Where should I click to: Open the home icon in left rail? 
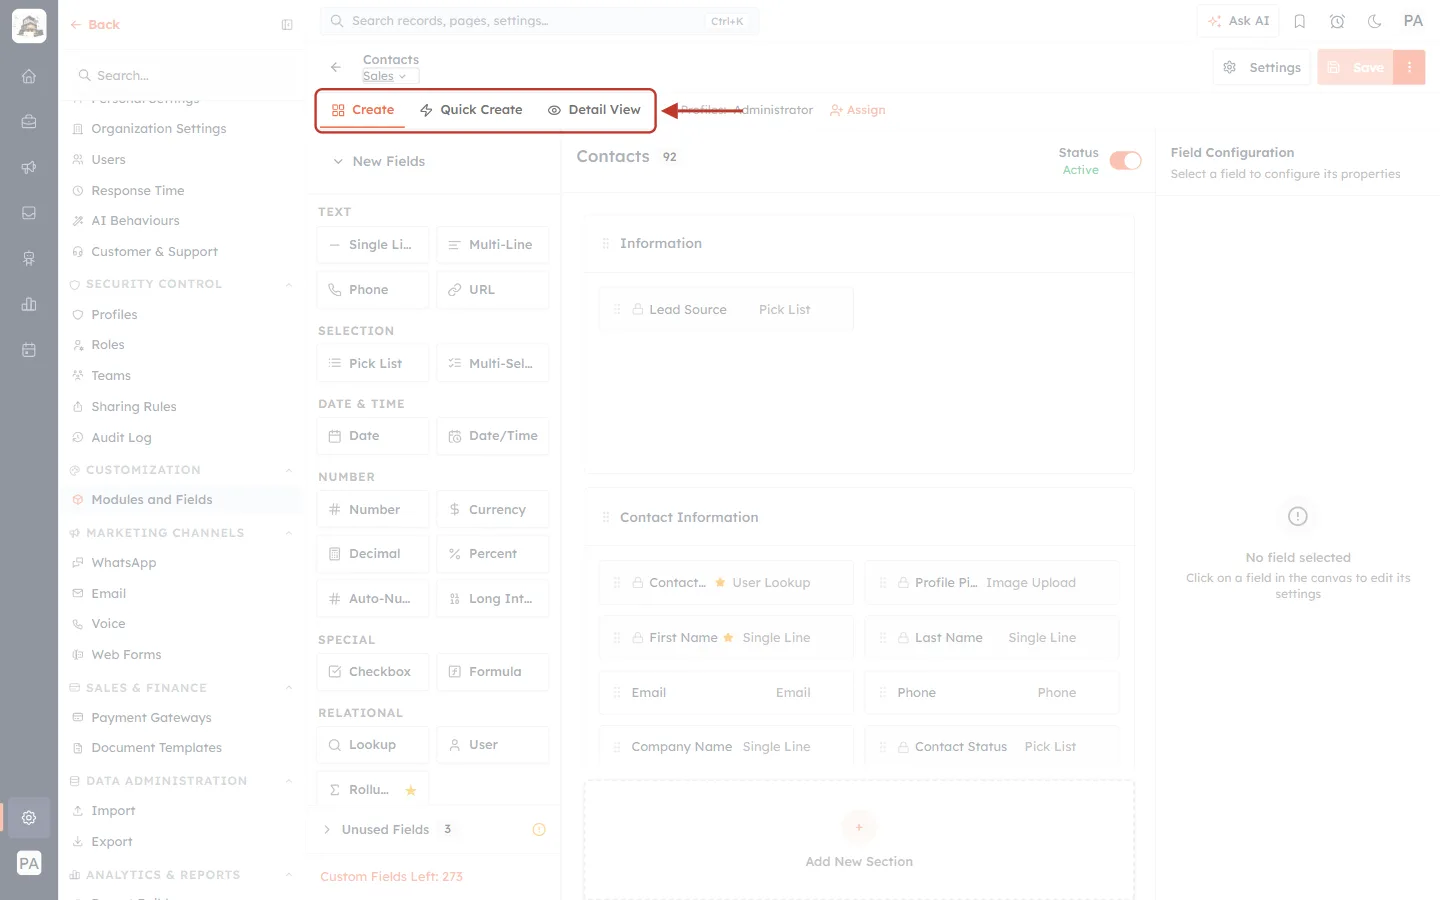pyautogui.click(x=29, y=76)
